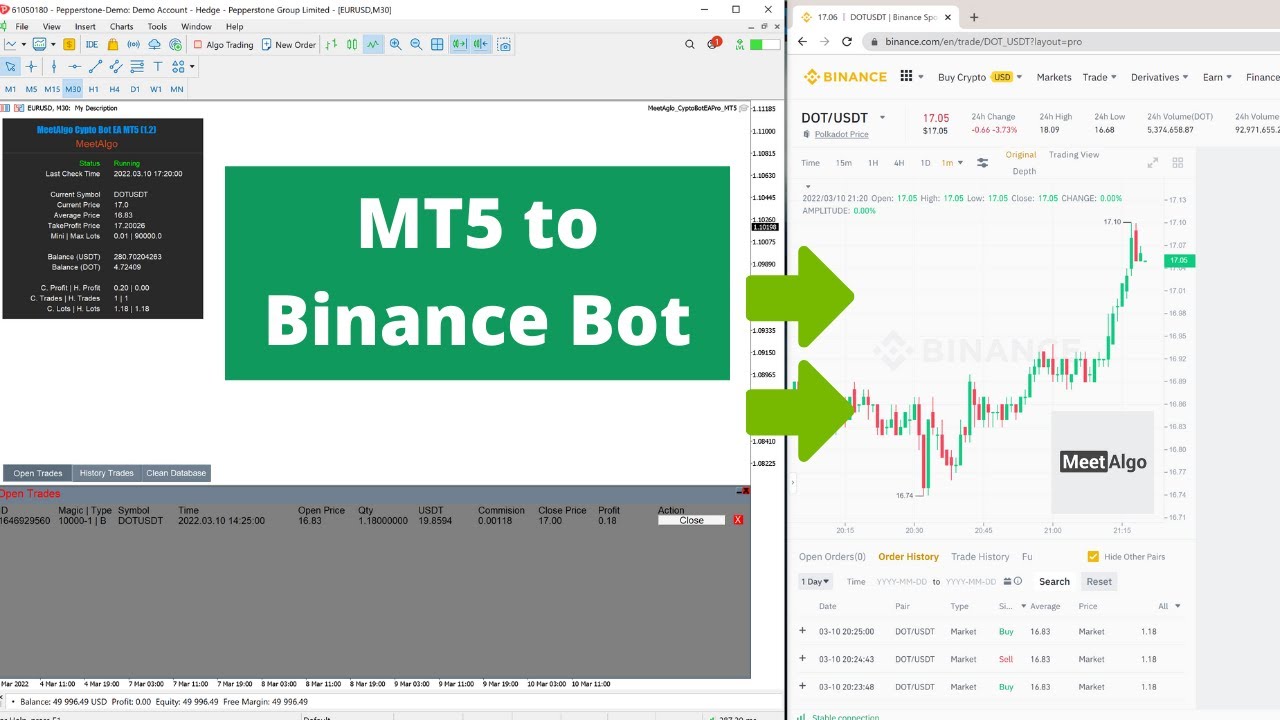Expand the 20:25:00 Buy order row
This screenshot has width=1280, height=720.
coord(802,631)
